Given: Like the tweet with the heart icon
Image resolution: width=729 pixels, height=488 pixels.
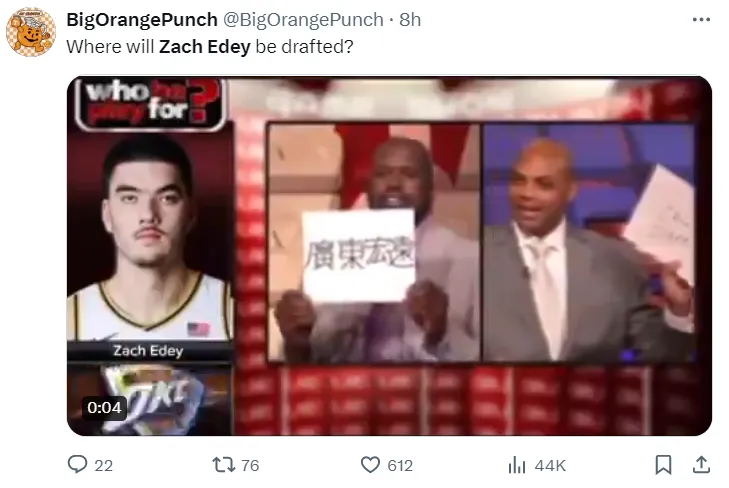Looking at the screenshot, I should coord(370,464).
